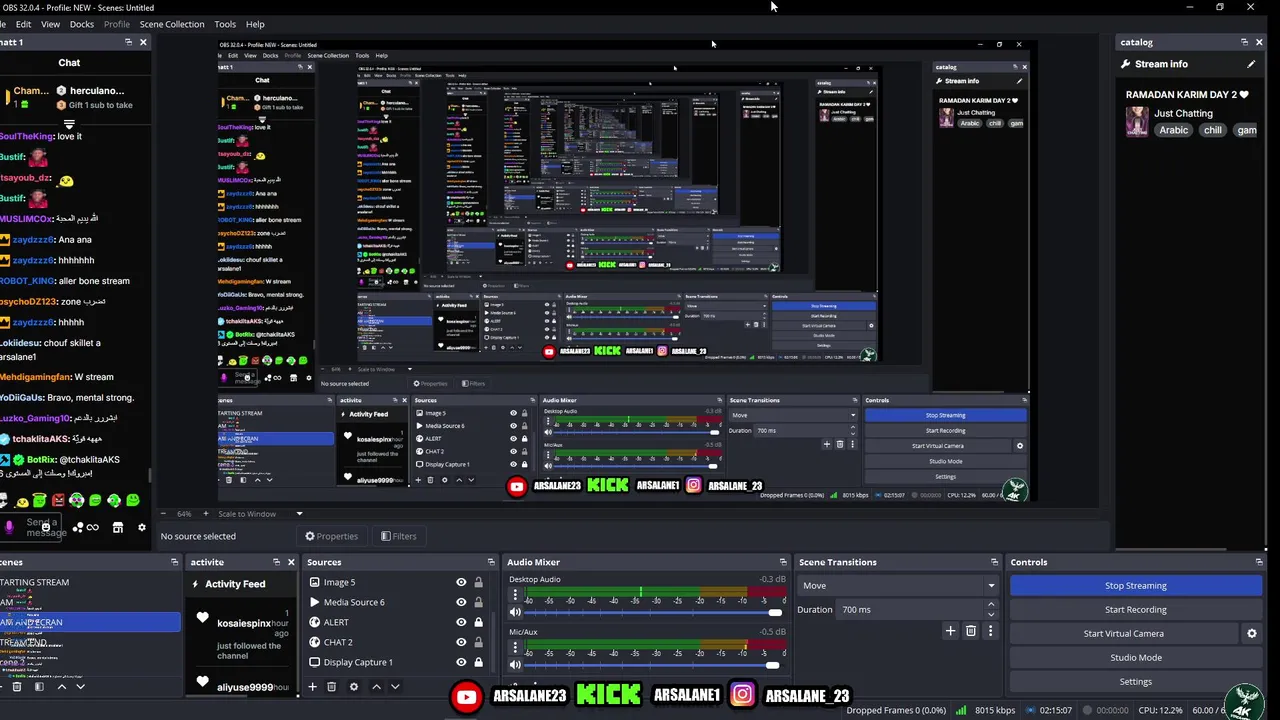Float the catalog dock with pop-out icon
The image size is (1280, 720).
point(1244,42)
